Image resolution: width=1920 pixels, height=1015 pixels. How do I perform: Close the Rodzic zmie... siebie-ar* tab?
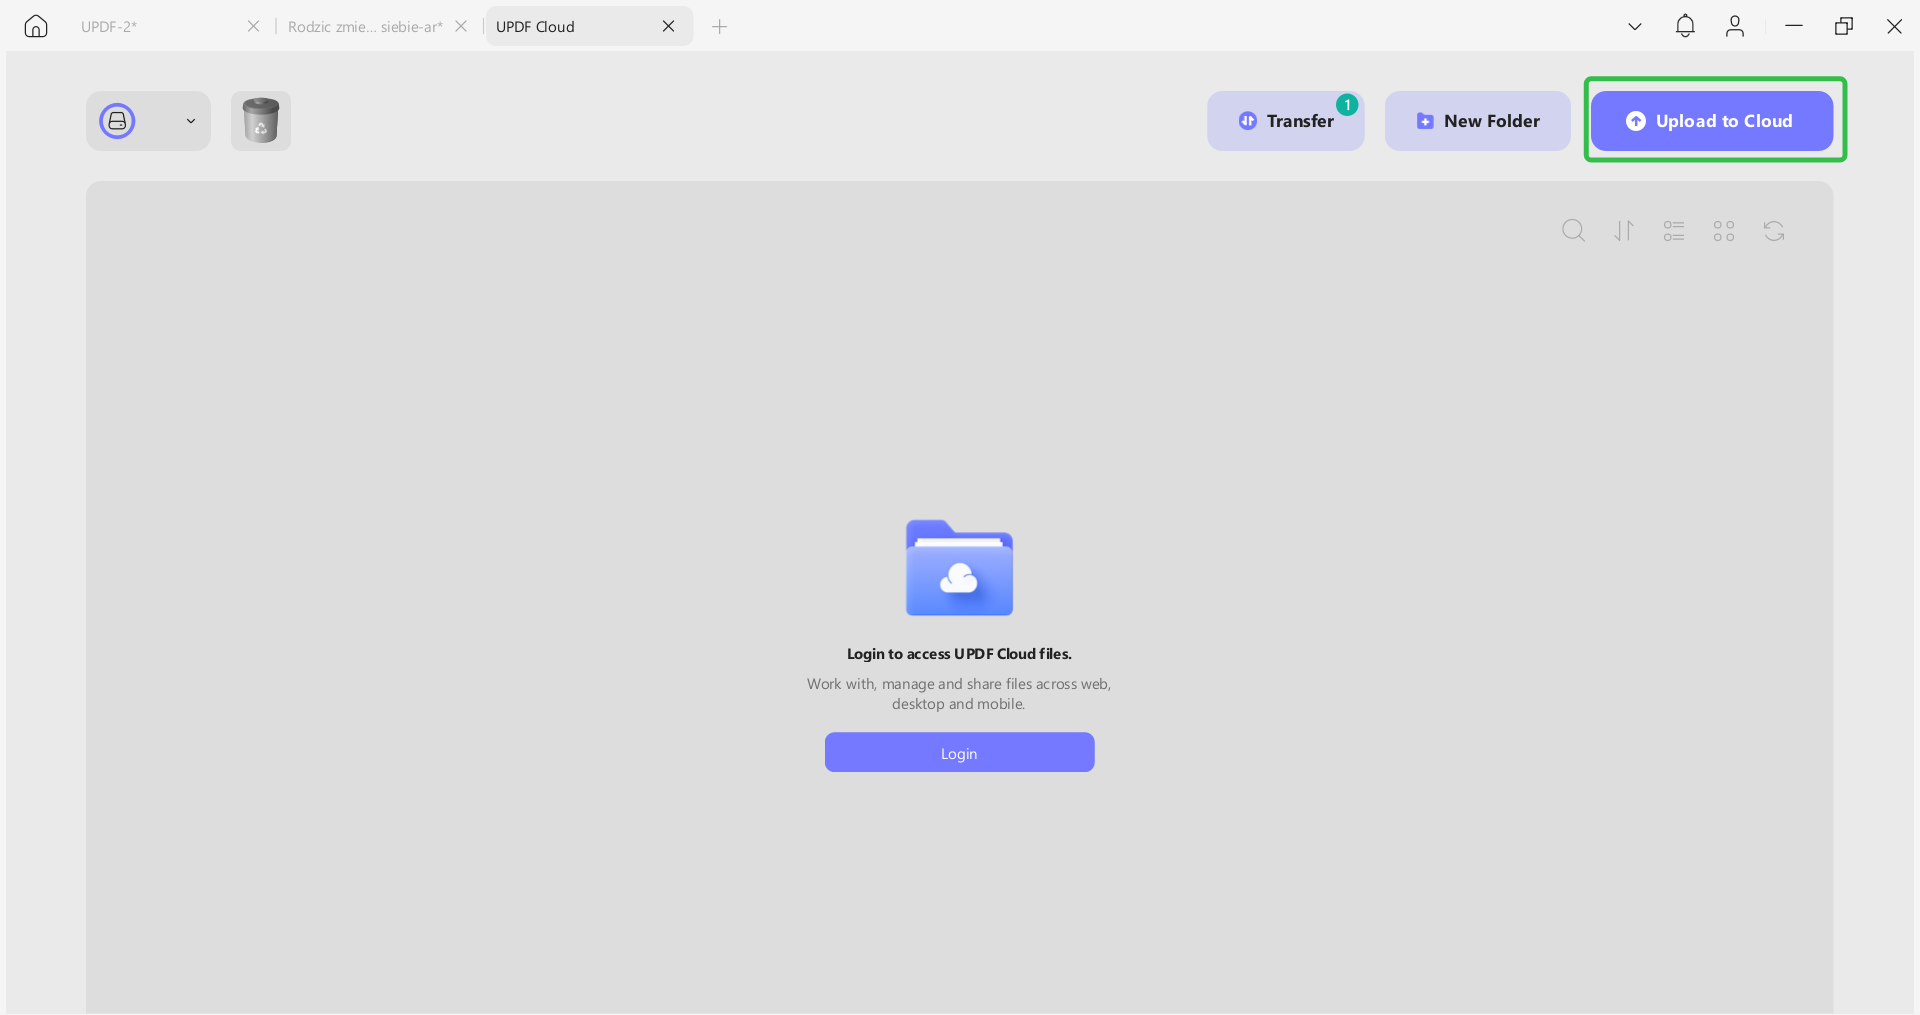(x=461, y=26)
